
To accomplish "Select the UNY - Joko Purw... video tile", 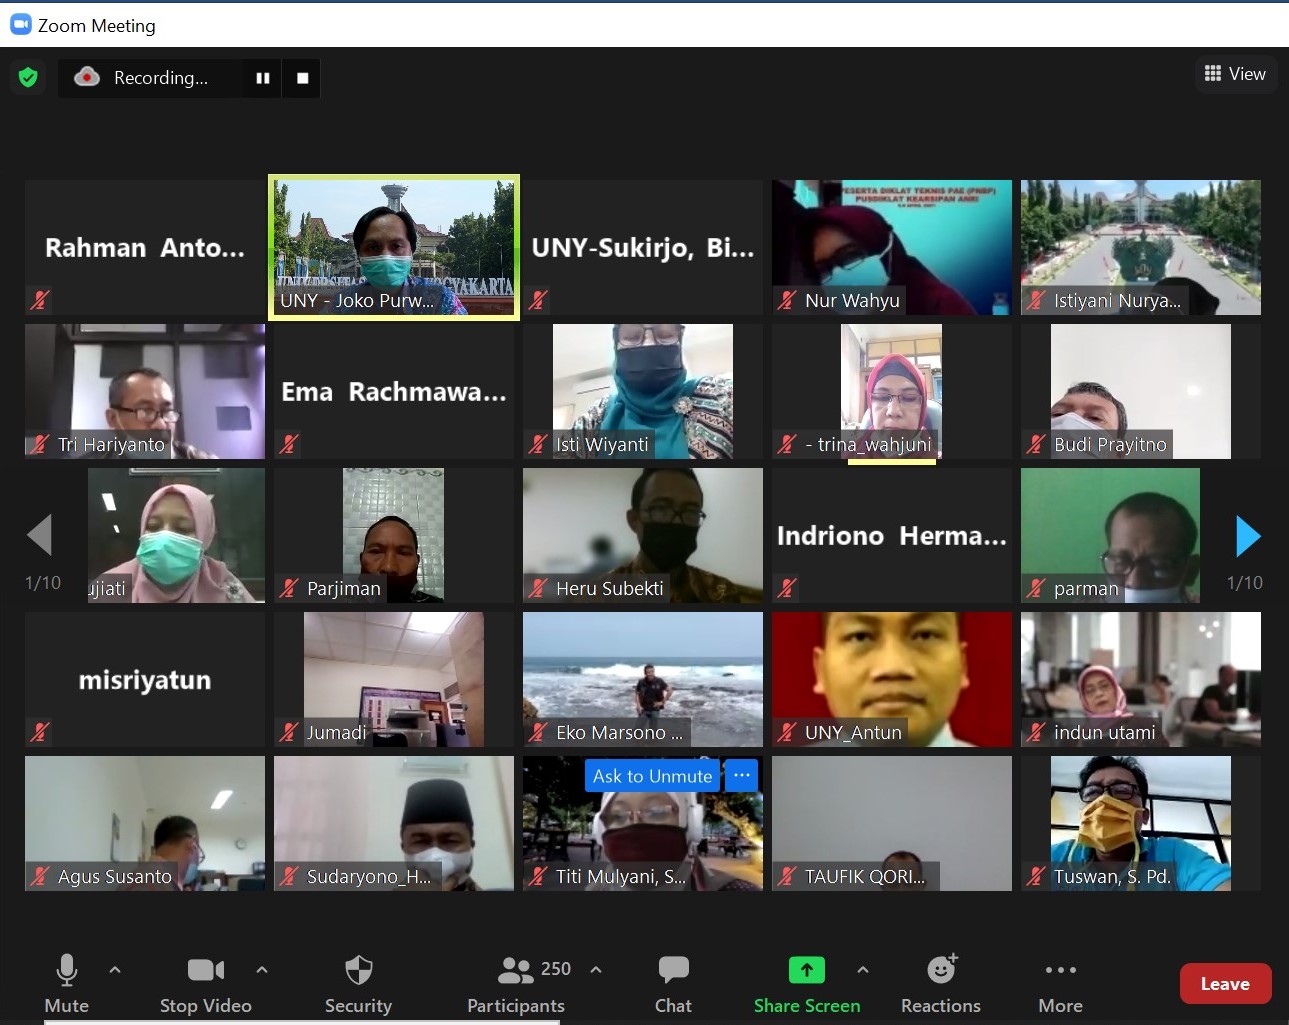I will [394, 248].
